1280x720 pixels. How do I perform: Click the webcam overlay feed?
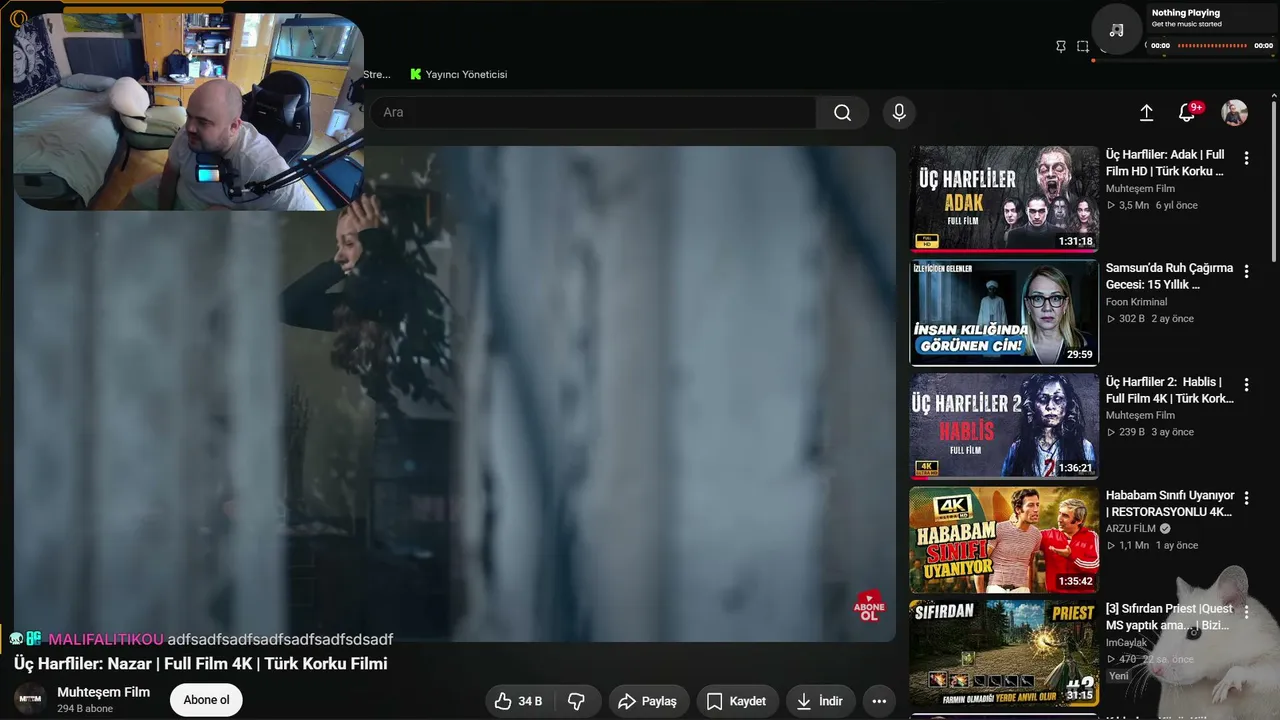click(x=188, y=112)
